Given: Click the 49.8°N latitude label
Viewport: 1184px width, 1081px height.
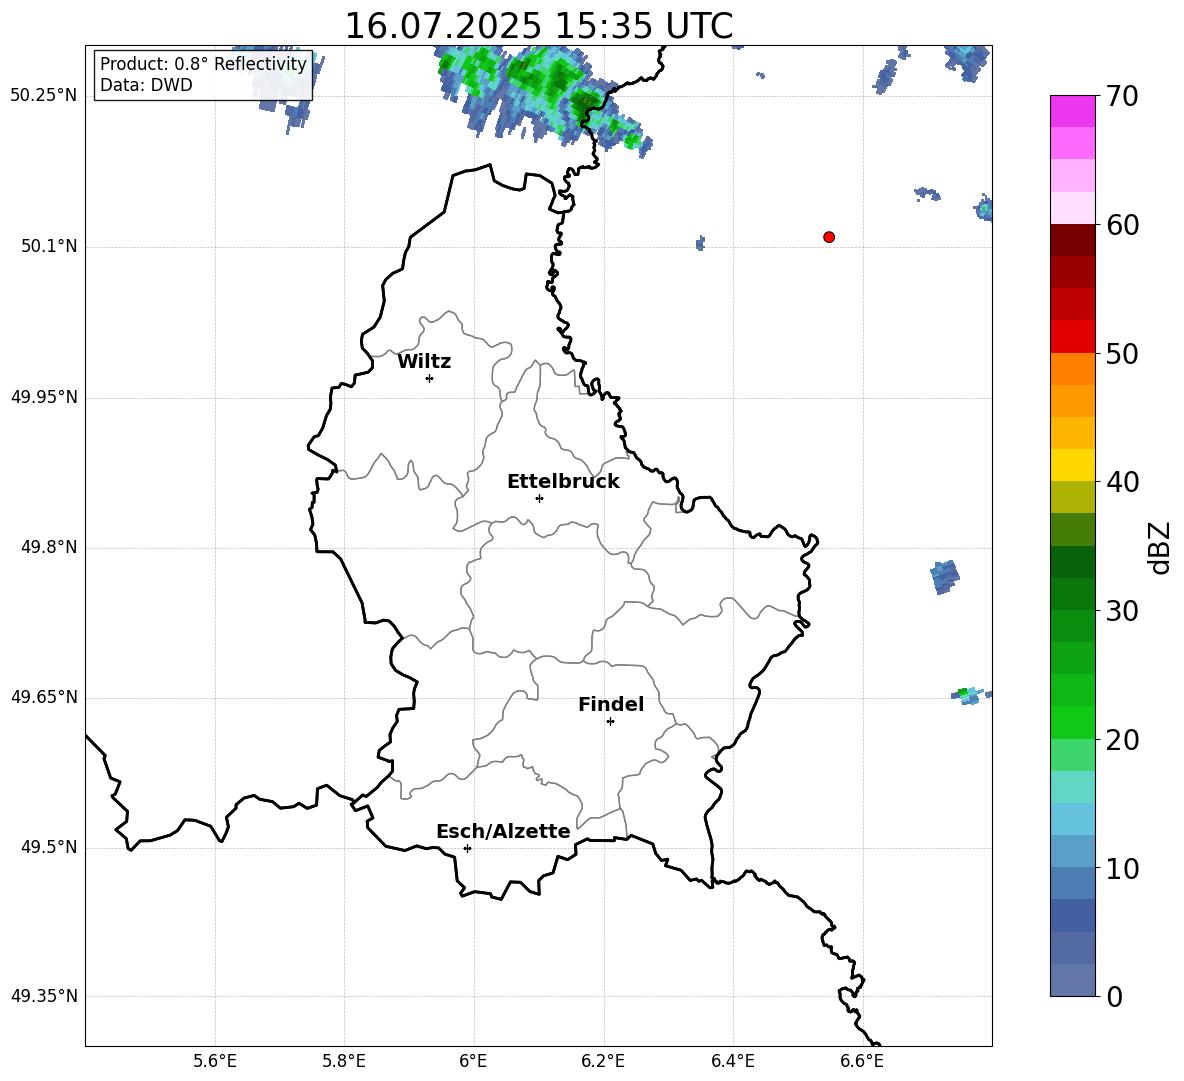Looking at the screenshot, I should tap(49, 547).
